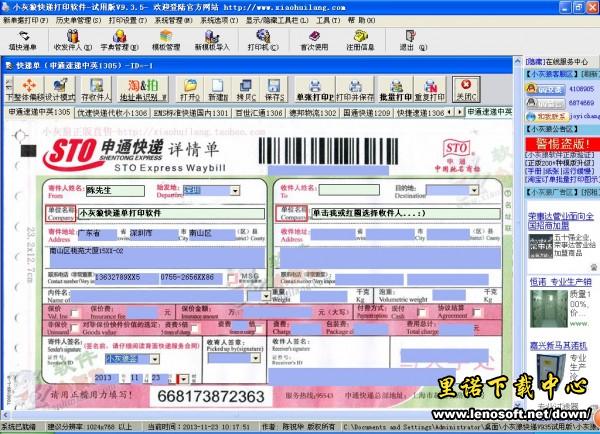Click the 打开 open folder icon
Viewport: 600px width, 434px height.
coord(190,89)
